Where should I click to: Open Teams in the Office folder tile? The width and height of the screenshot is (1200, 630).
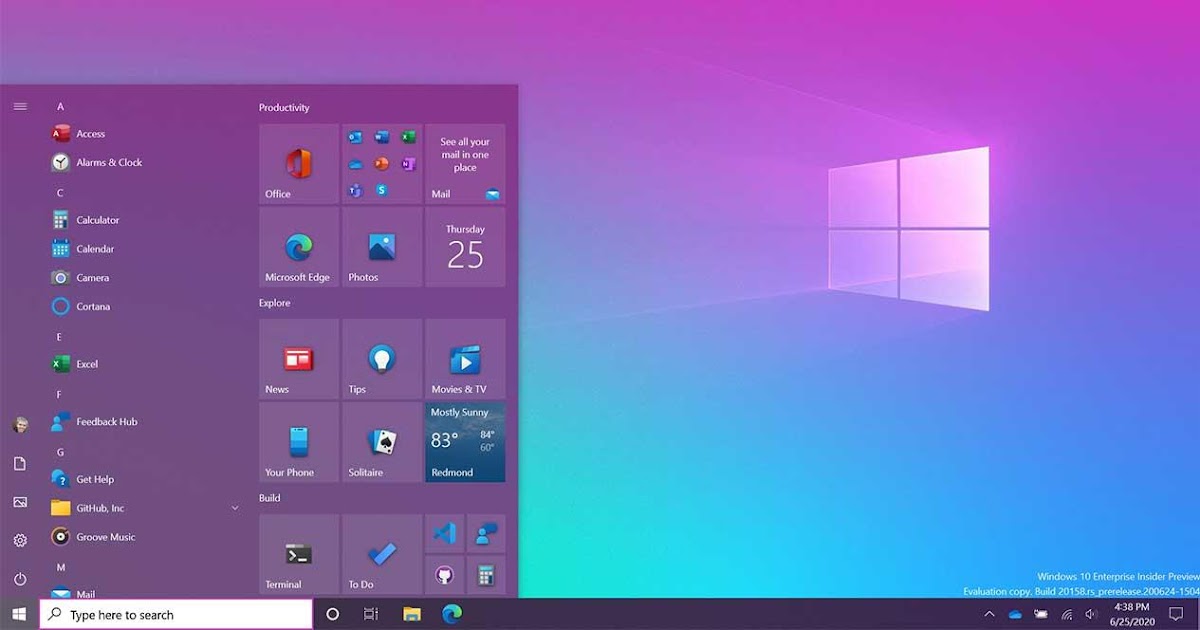tap(356, 190)
